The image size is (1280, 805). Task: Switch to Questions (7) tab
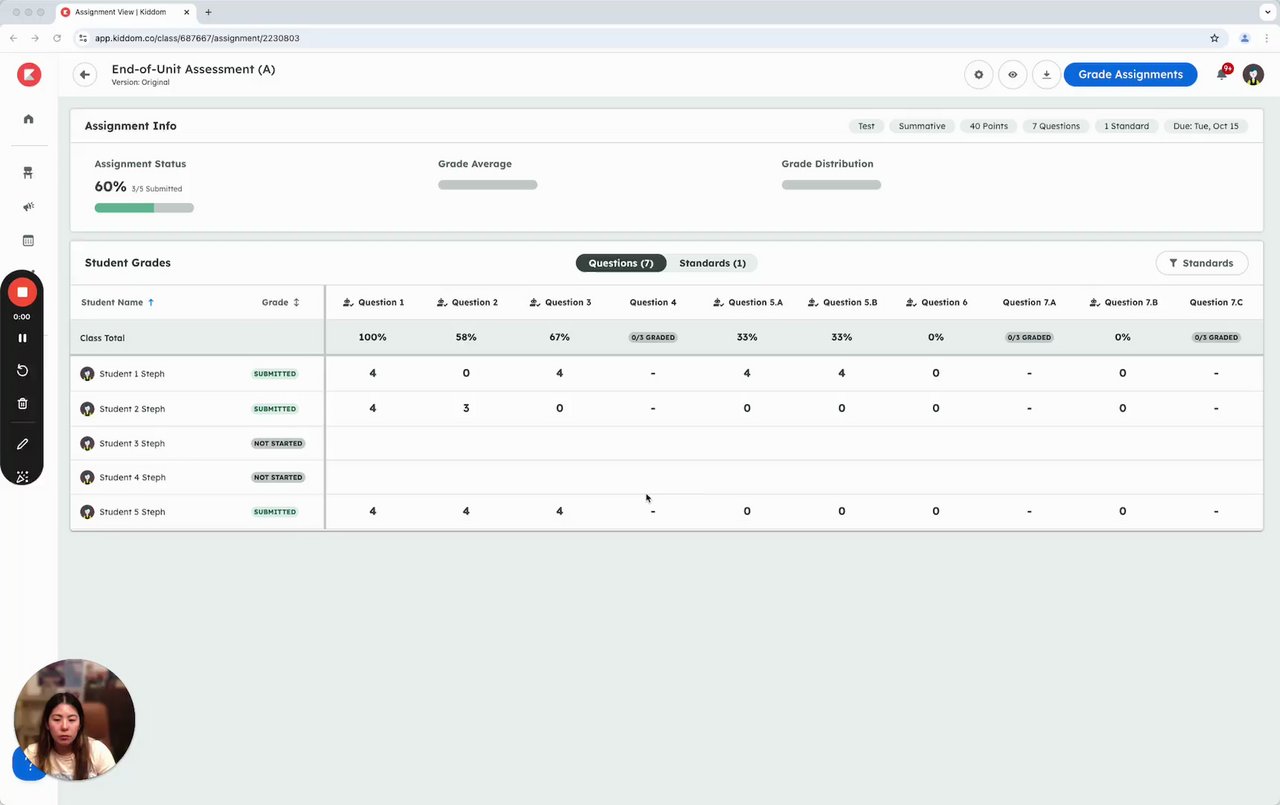click(x=620, y=263)
